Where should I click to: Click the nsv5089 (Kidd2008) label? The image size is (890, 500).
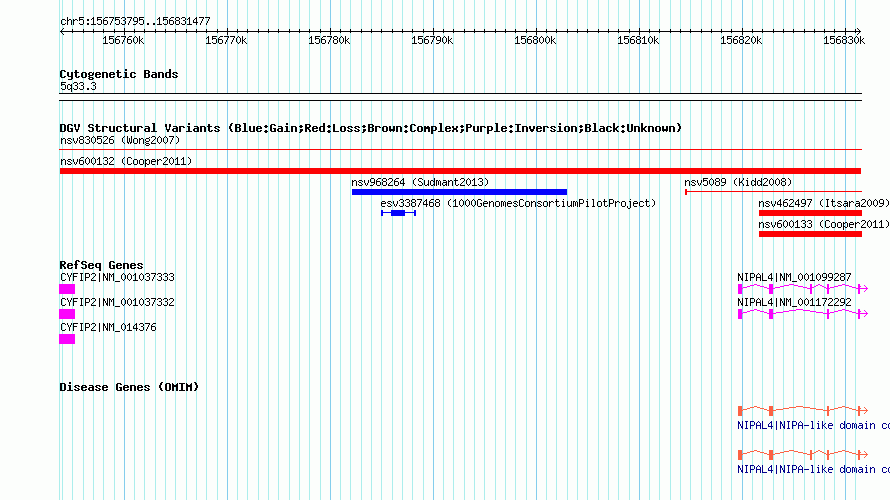tap(738, 182)
